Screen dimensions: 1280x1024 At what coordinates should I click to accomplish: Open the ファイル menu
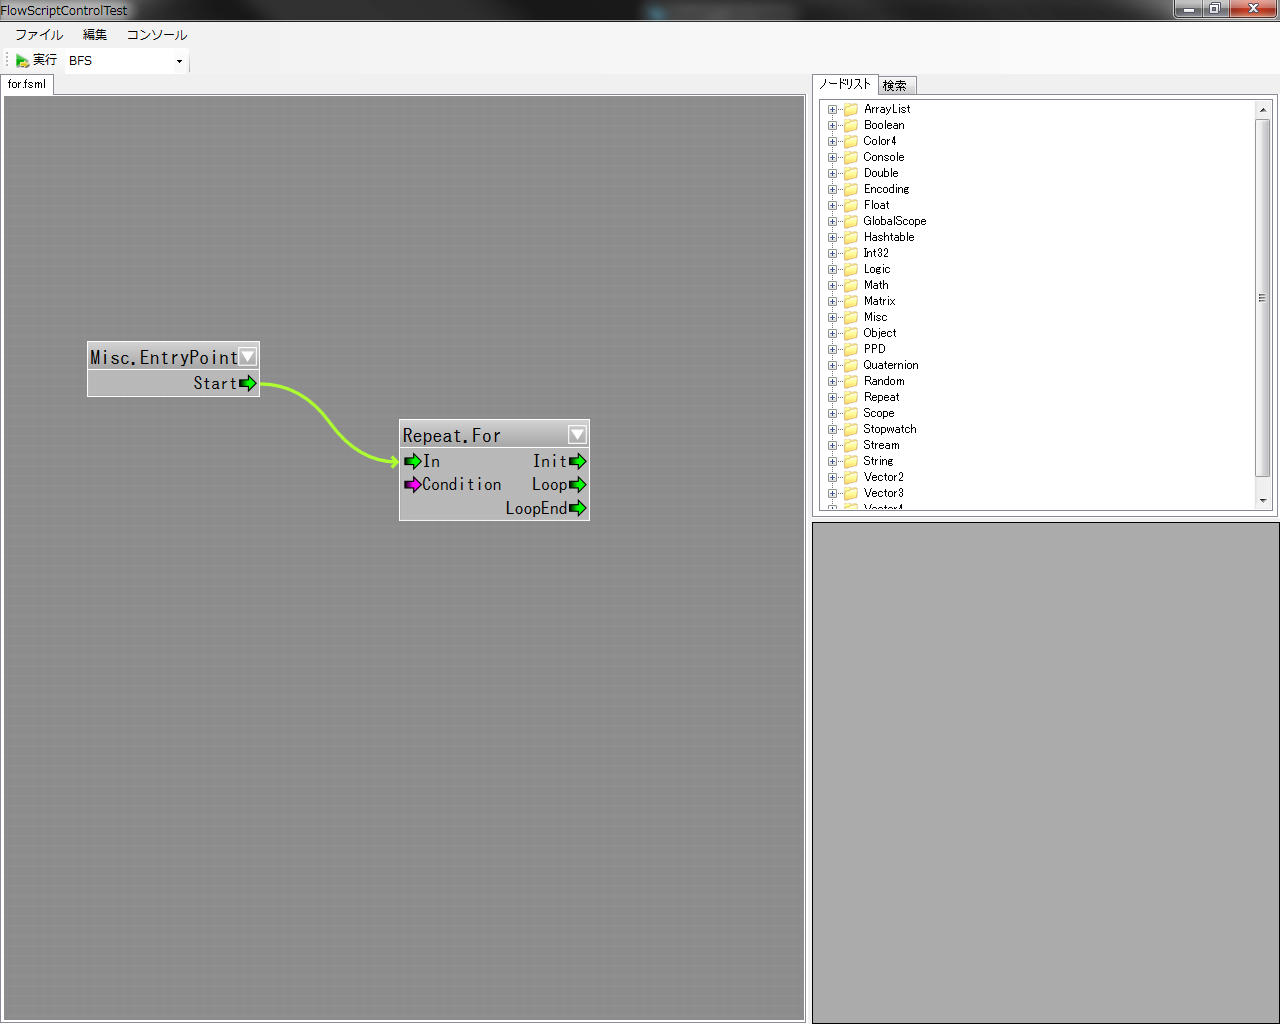[x=39, y=35]
